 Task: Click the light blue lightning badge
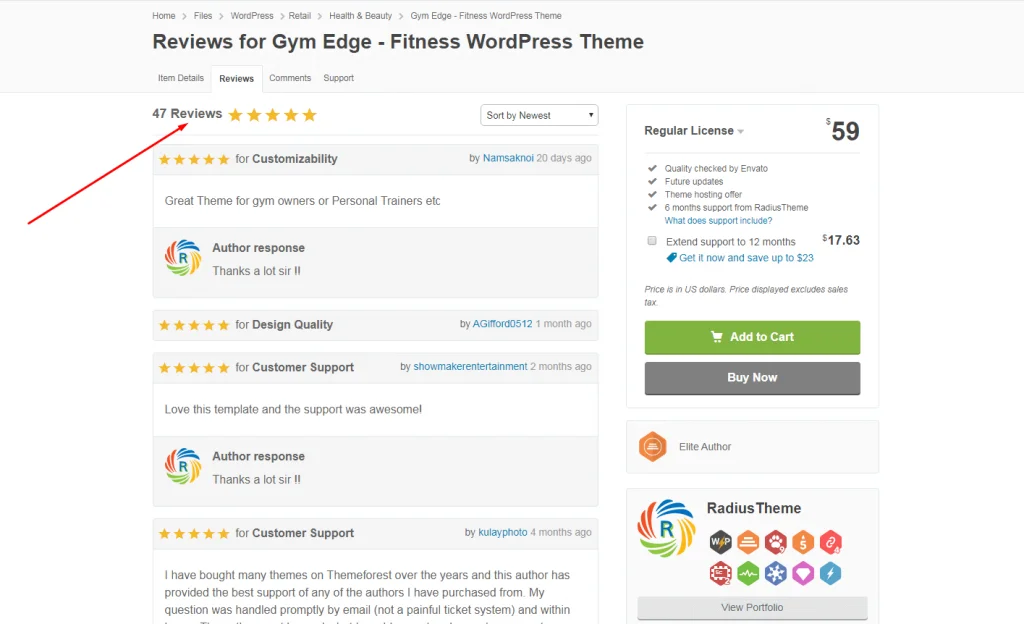[x=831, y=573]
